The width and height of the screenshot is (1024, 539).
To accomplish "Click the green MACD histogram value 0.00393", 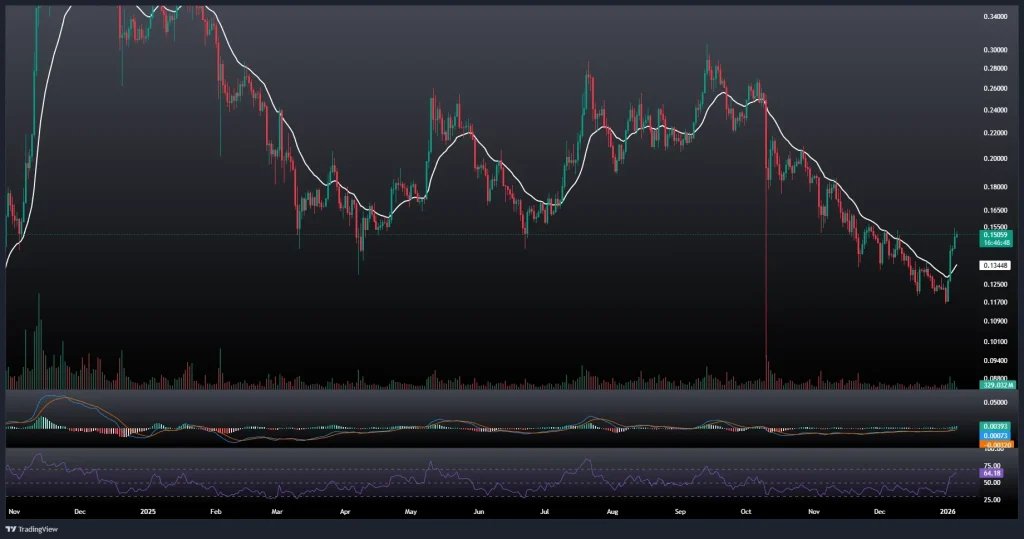I will point(970,427).
